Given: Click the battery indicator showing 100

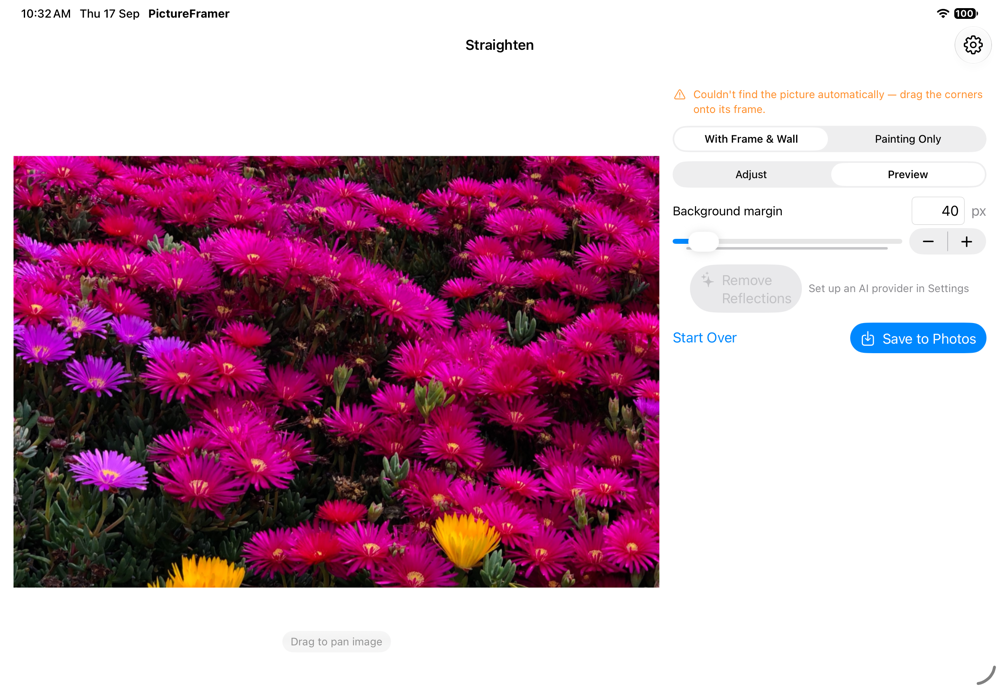Looking at the screenshot, I should pos(965,13).
